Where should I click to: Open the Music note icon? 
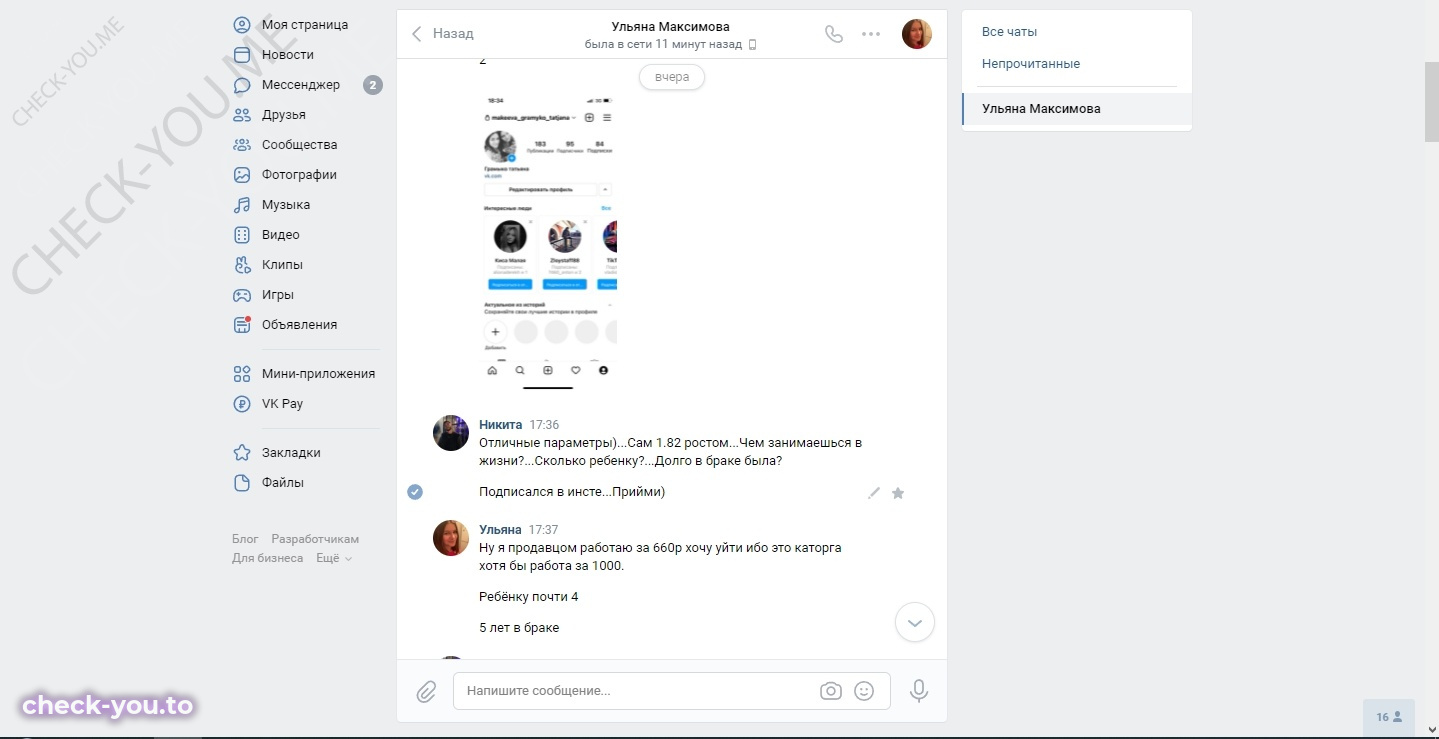(x=242, y=205)
